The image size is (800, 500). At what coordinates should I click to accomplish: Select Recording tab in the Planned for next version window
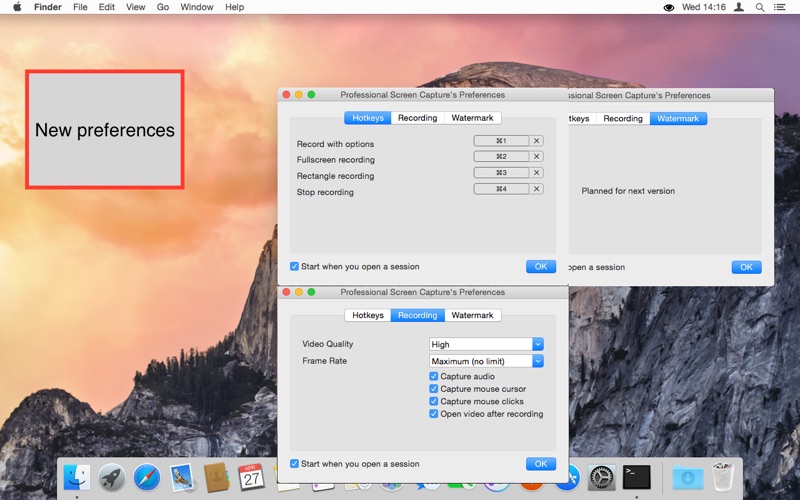[x=623, y=118]
